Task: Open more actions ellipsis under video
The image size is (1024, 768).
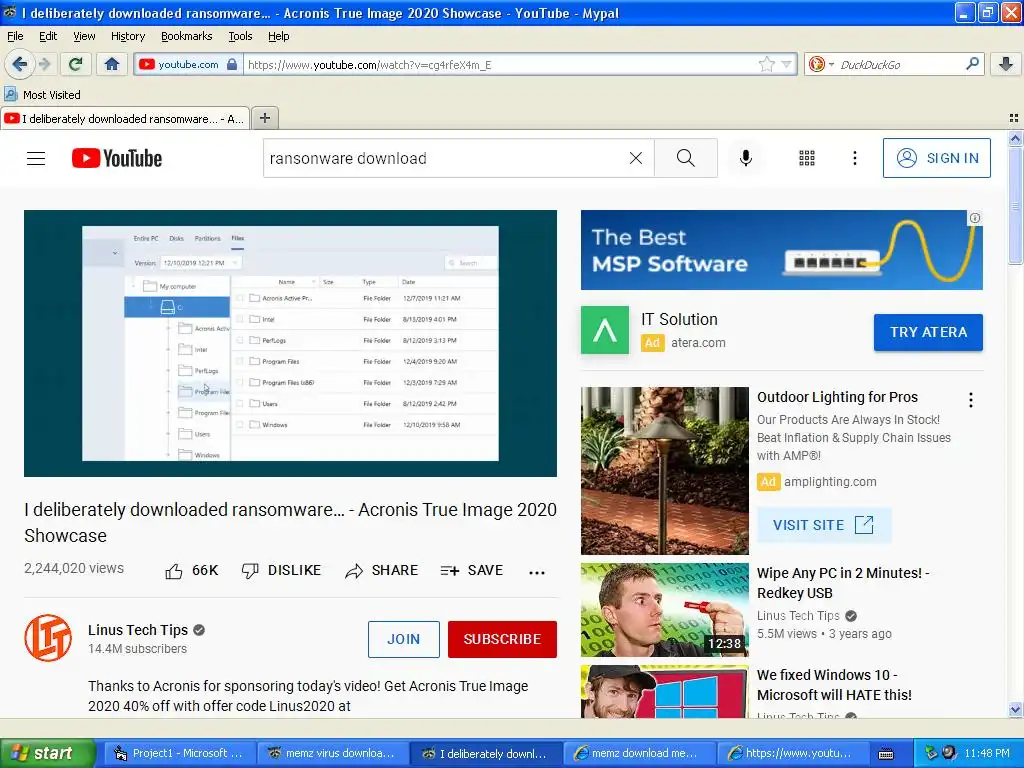Action: tap(537, 572)
